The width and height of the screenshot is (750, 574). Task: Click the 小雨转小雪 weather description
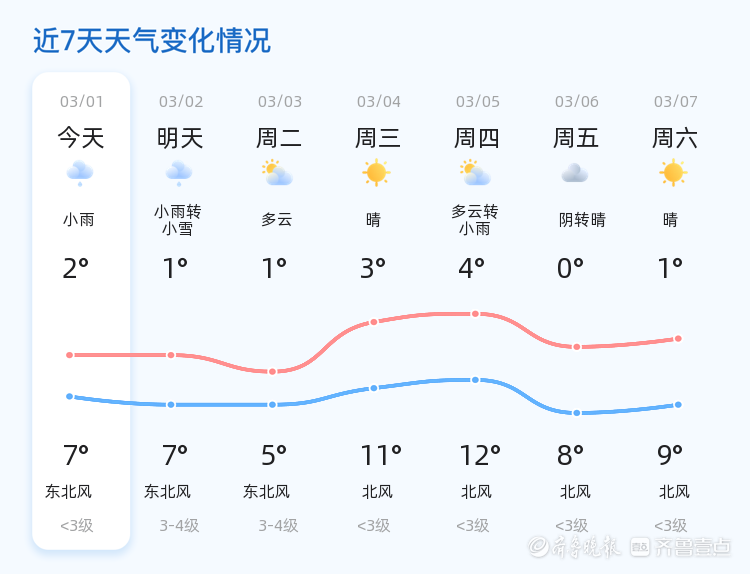point(178,220)
